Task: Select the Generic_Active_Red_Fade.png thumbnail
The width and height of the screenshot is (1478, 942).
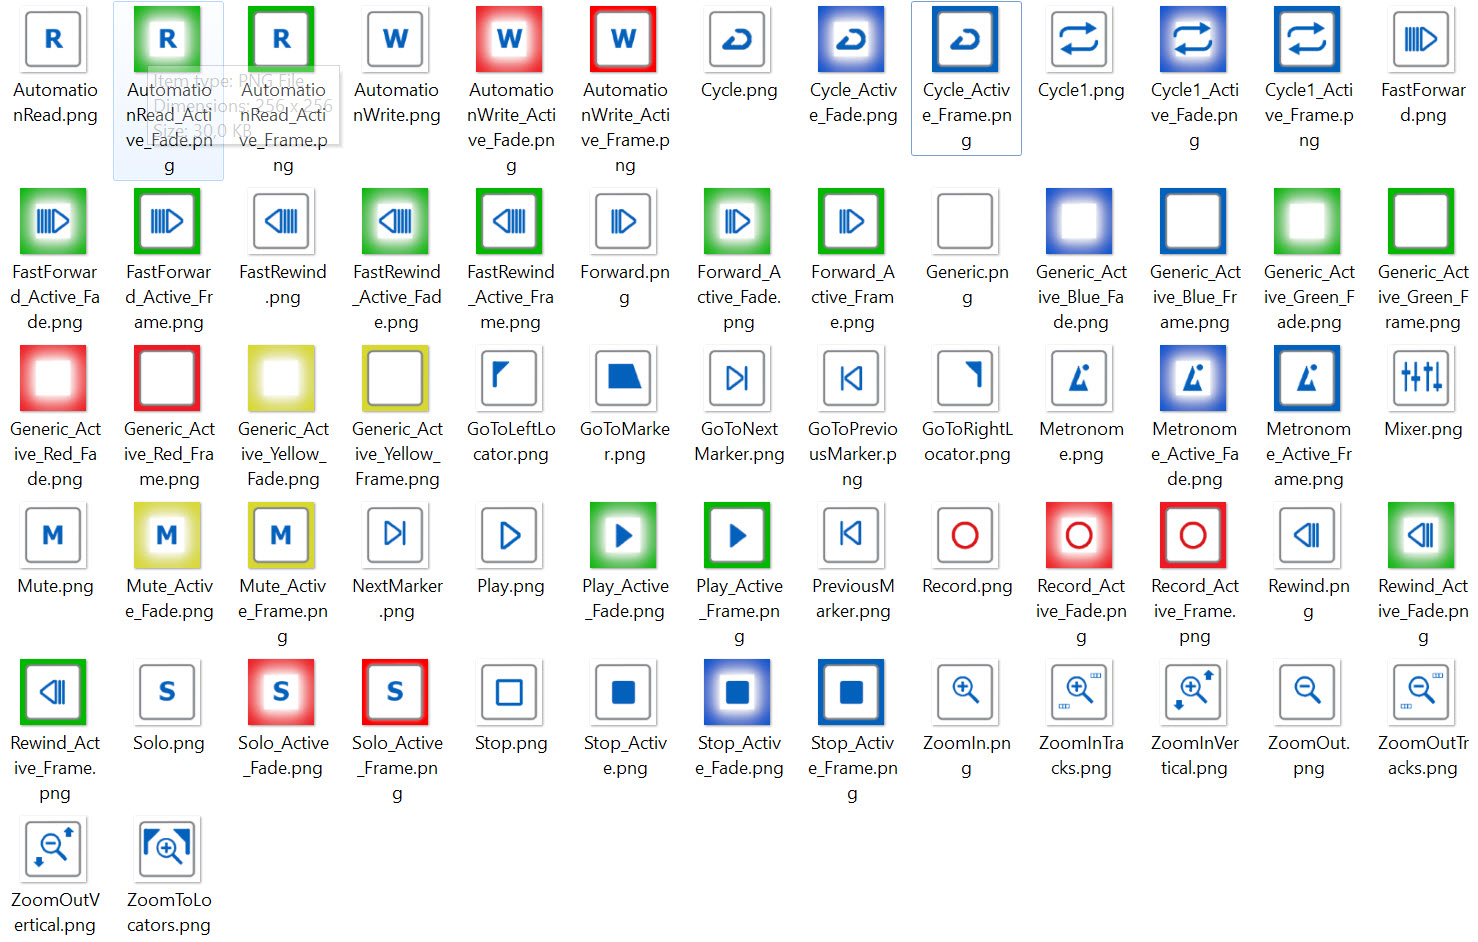Action: pos(54,378)
